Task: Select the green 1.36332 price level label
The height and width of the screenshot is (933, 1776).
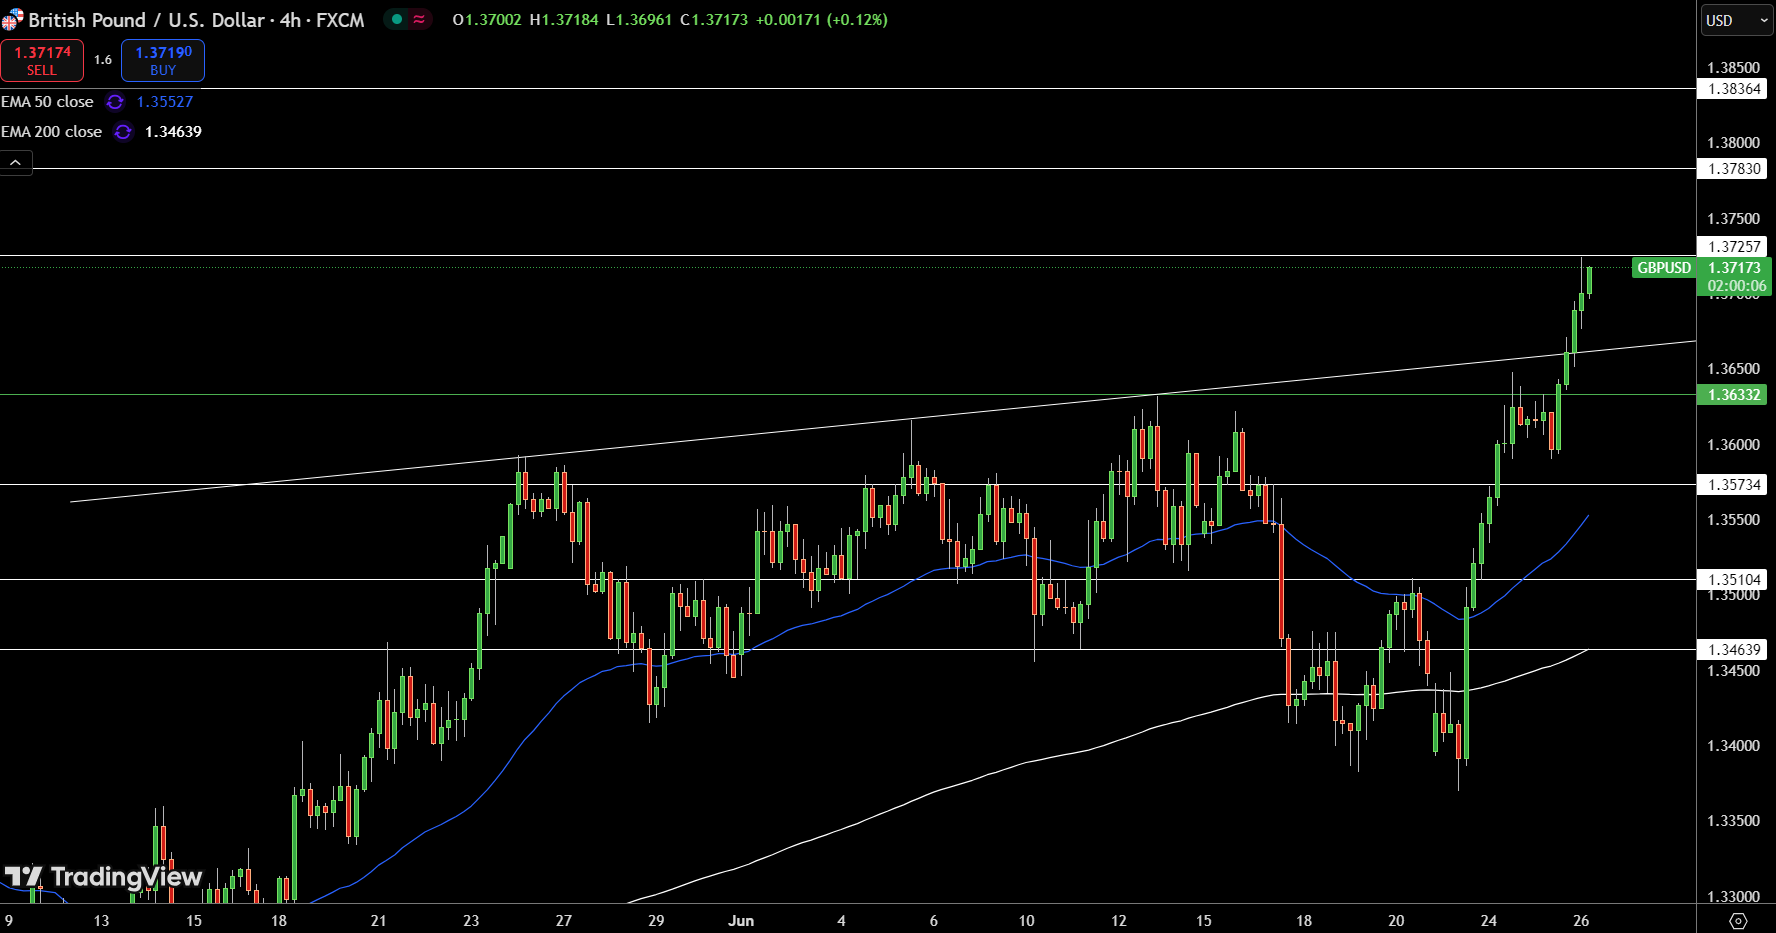Action: point(1733,395)
